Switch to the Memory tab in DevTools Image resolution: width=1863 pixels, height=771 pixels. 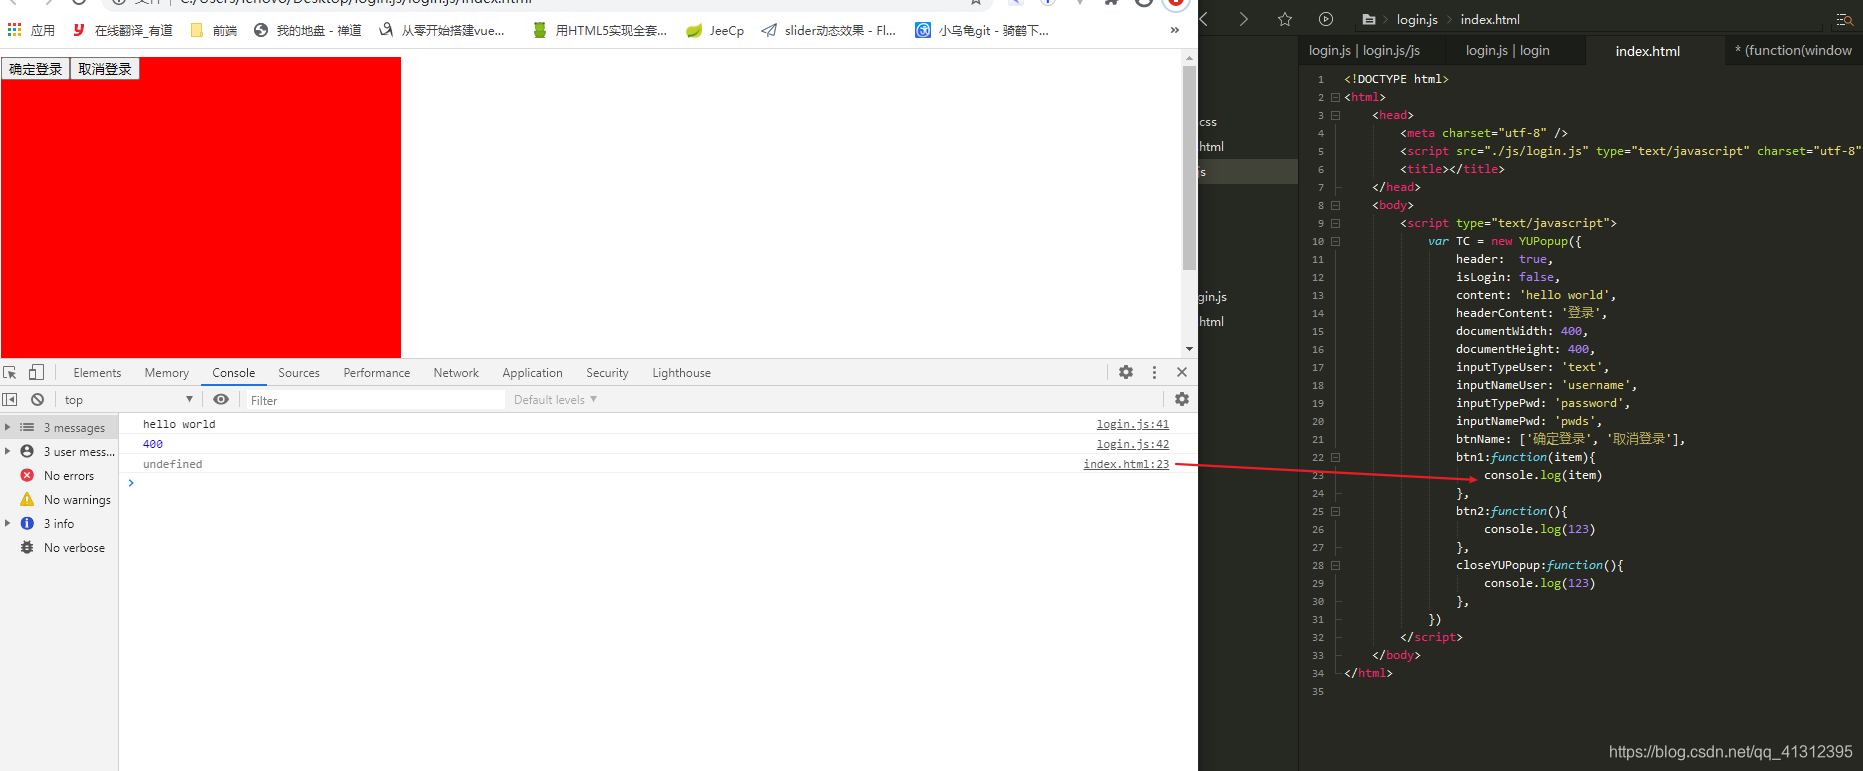pyautogui.click(x=167, y=373)
